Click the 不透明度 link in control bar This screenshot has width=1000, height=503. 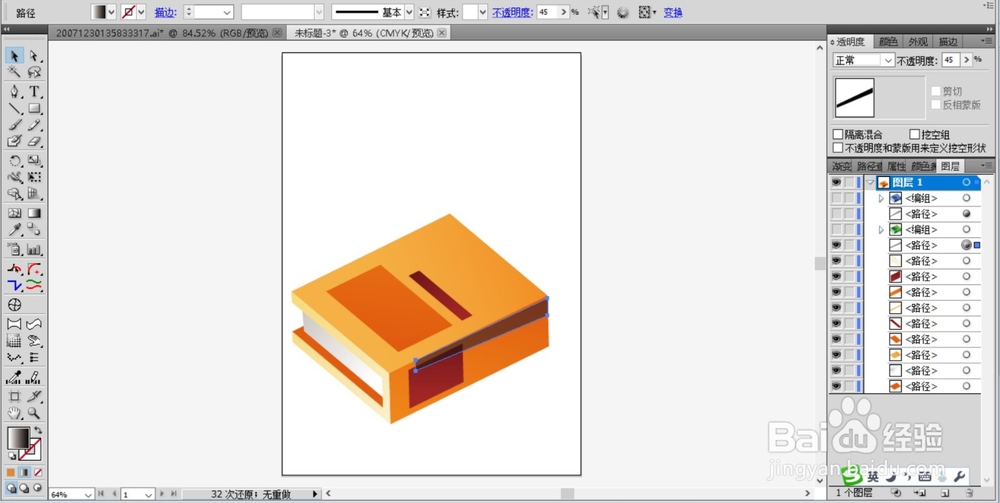(512, 12)
